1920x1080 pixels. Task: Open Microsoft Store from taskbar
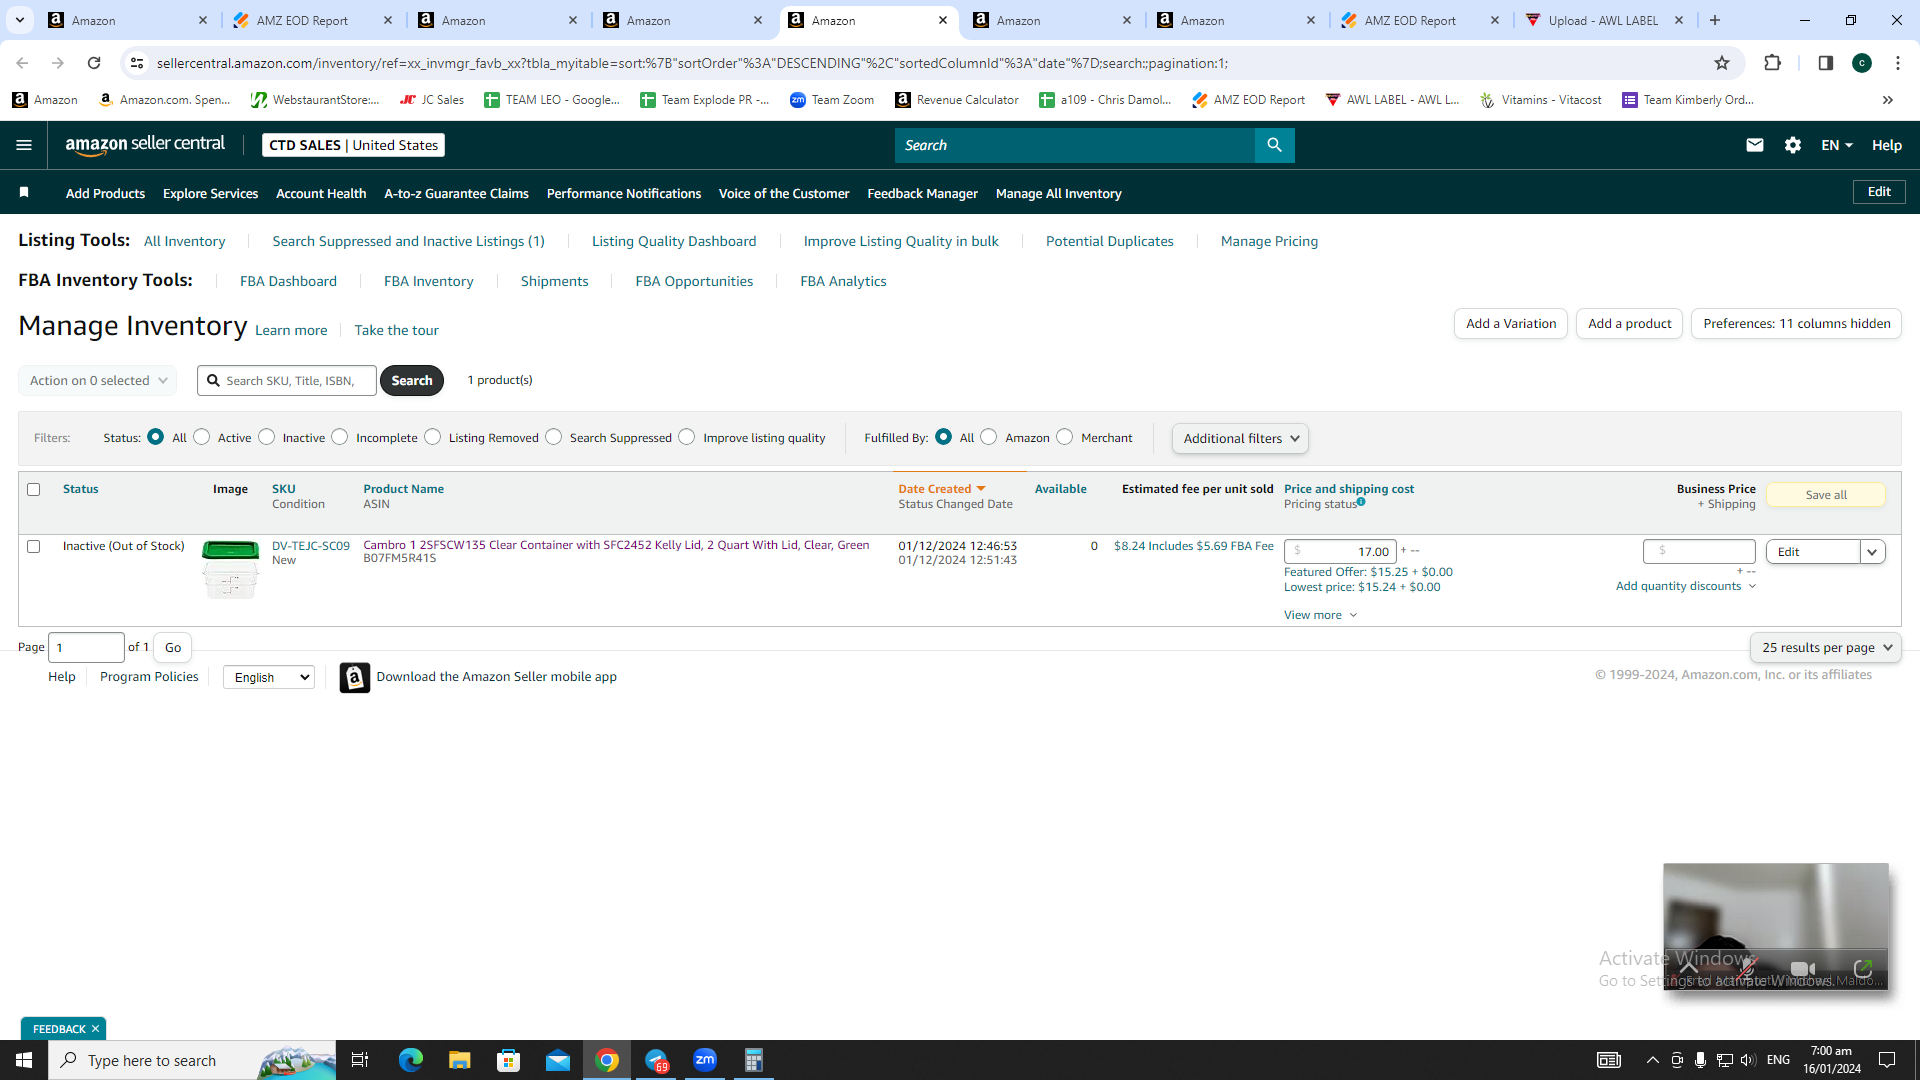pos(509,1060)
